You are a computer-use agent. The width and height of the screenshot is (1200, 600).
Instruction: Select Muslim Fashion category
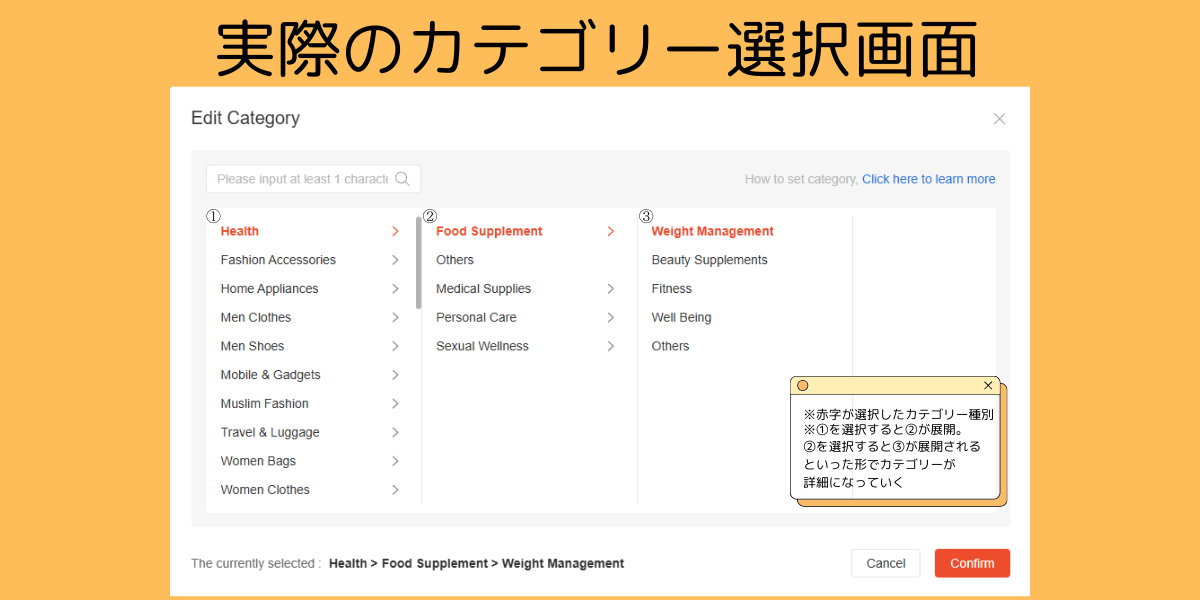(265, 404)
